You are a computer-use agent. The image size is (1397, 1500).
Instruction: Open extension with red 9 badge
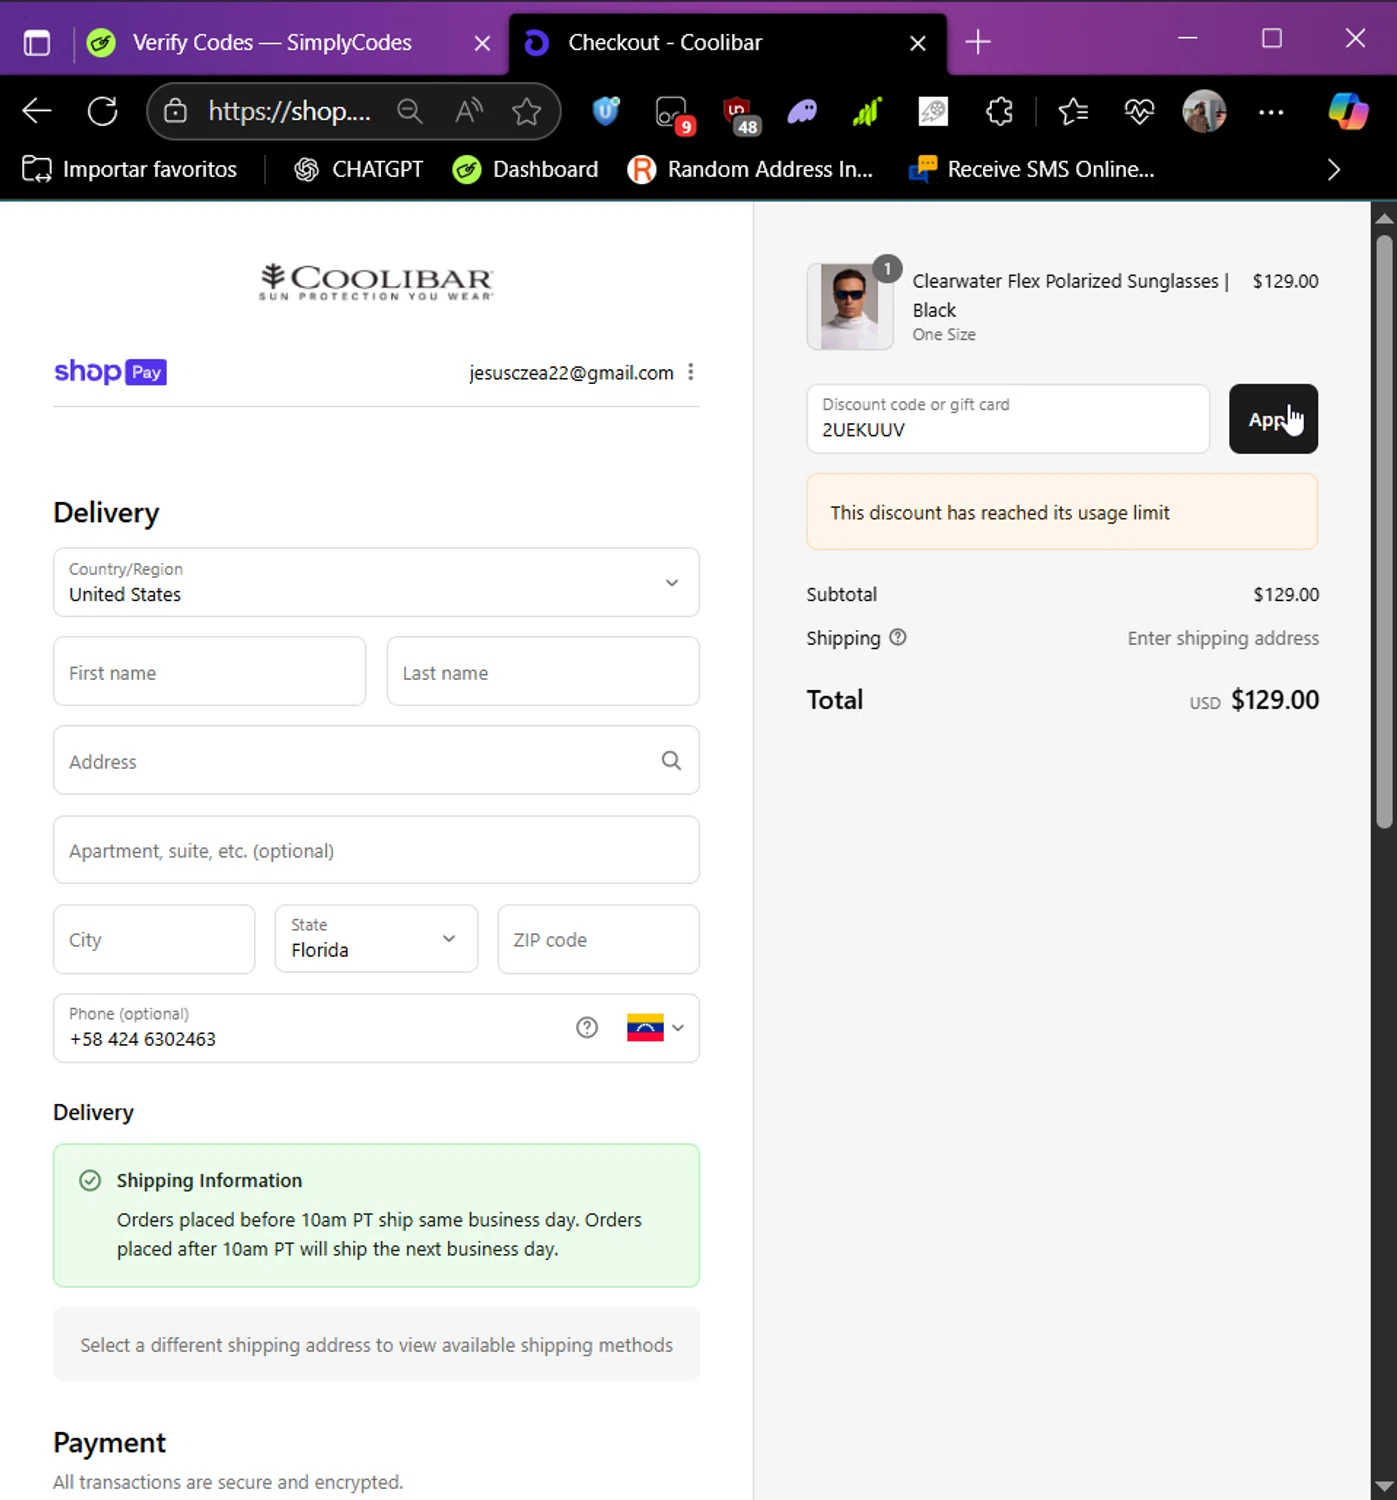[x=673, y=114]
